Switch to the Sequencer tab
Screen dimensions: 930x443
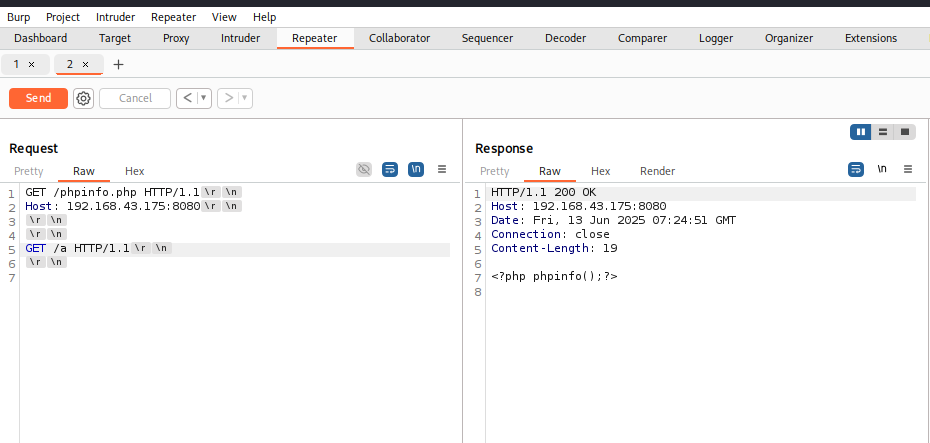point(488,39)
